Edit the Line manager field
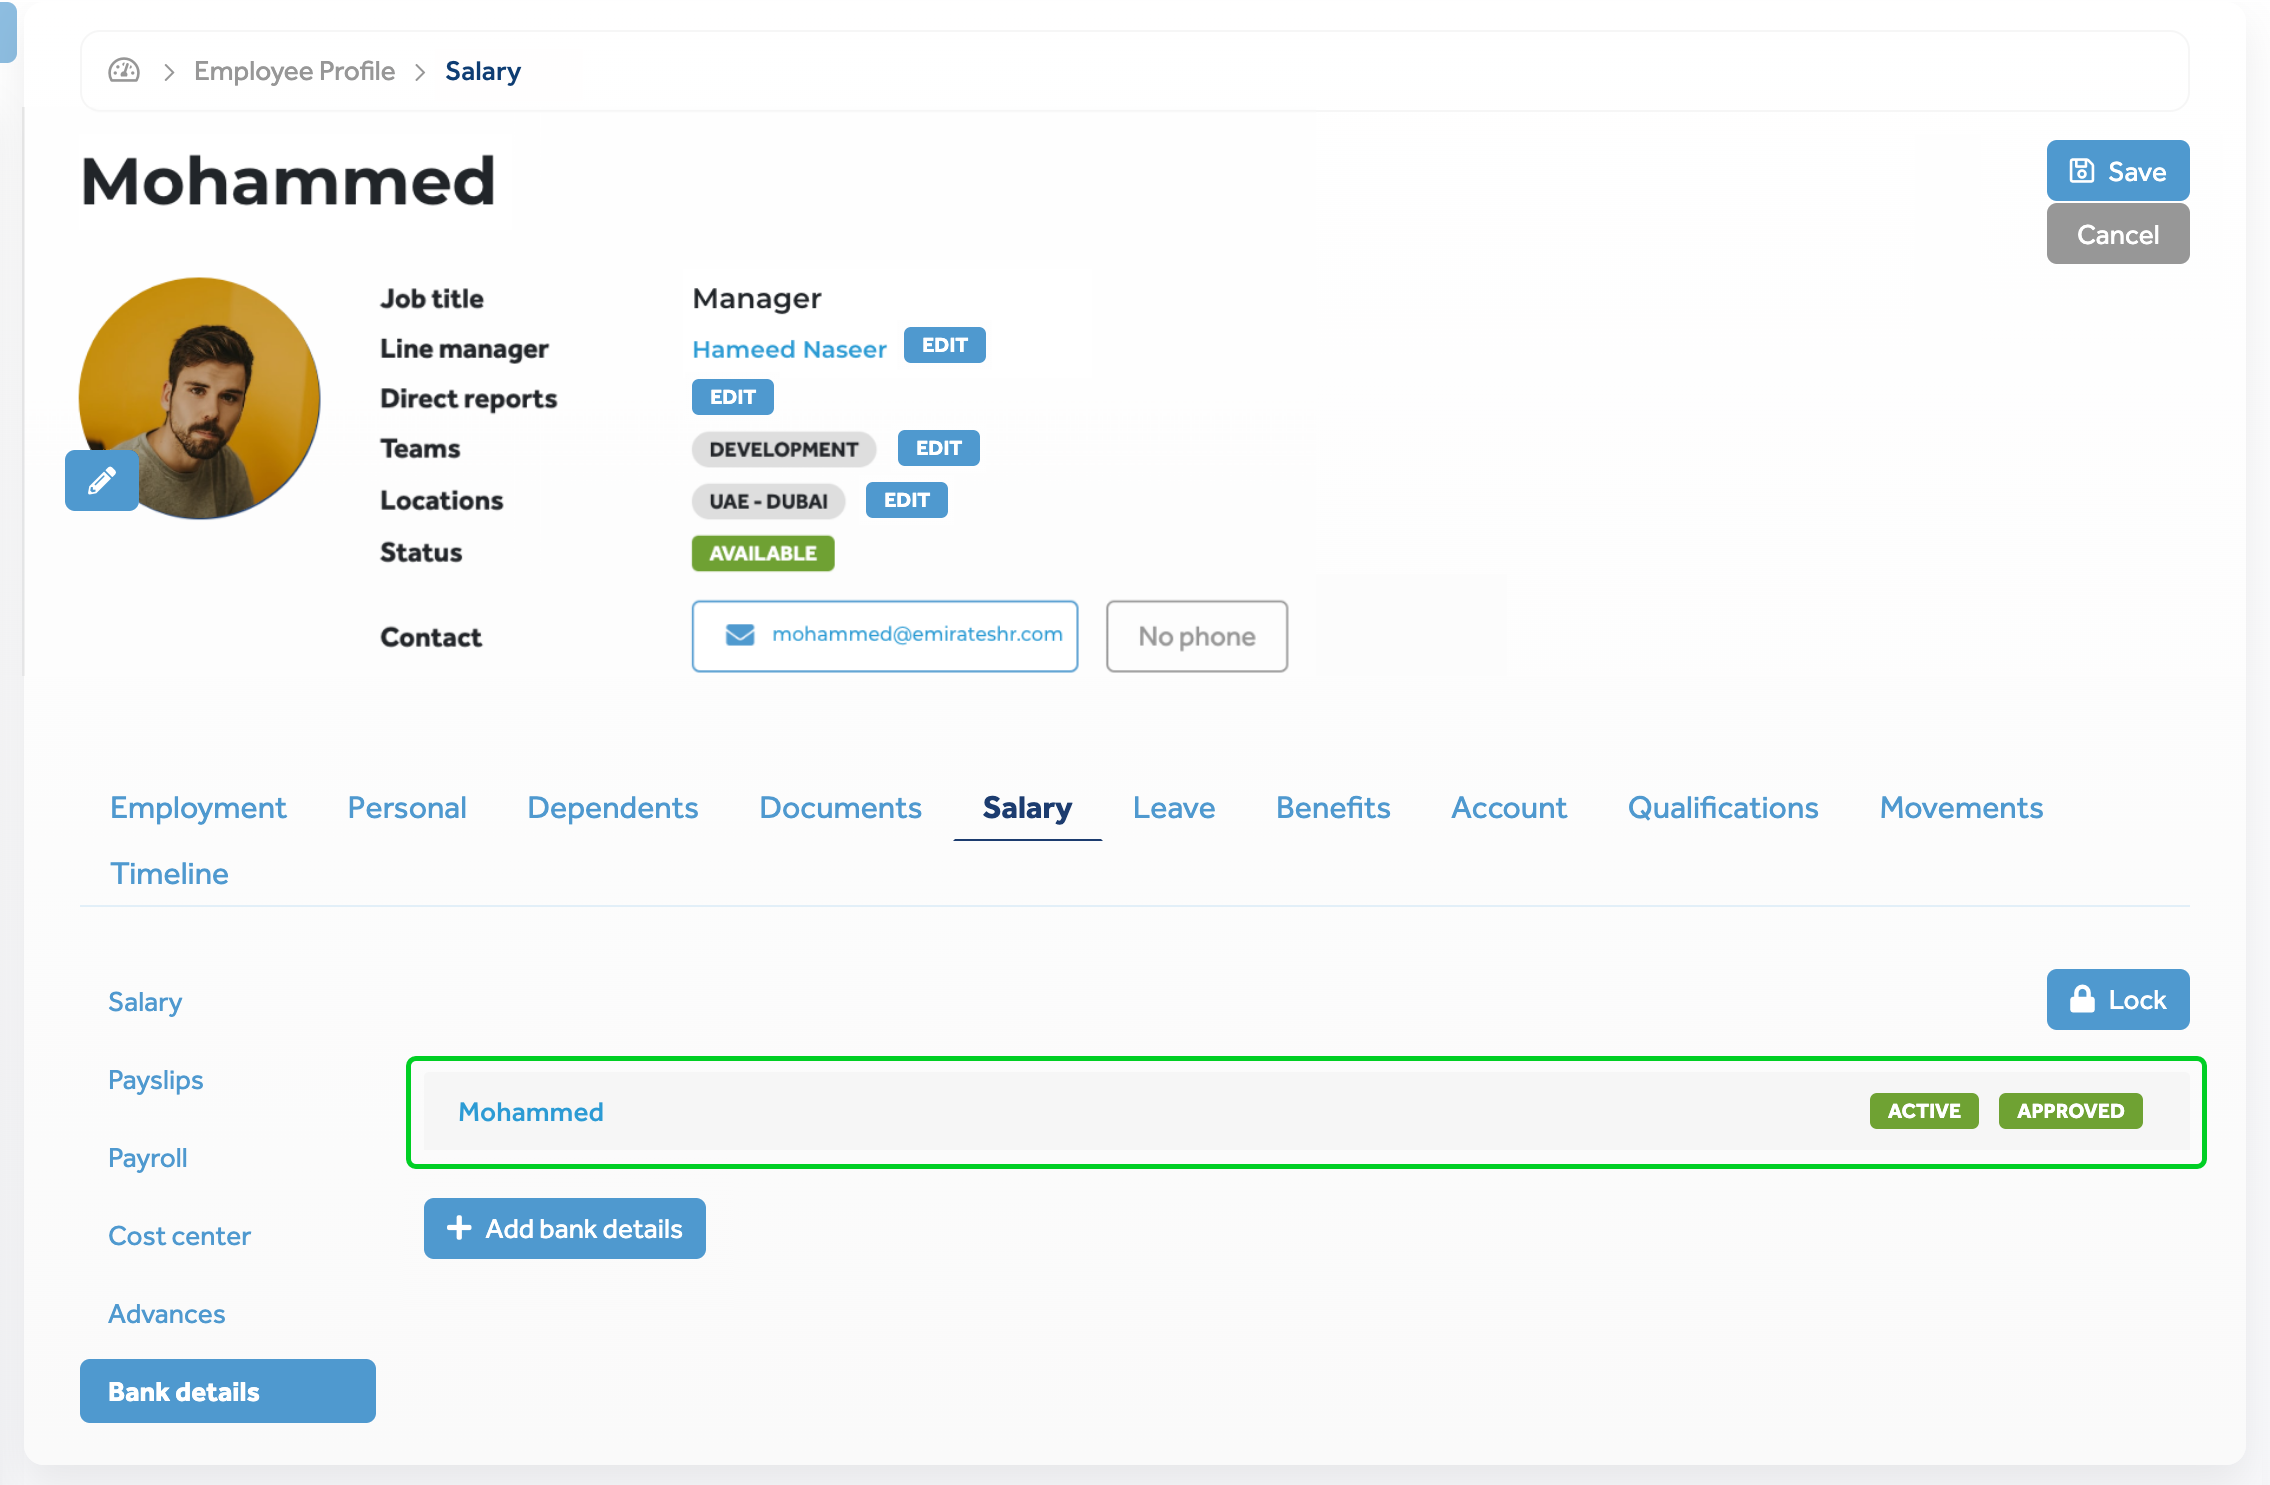 (x=945, y=345)
